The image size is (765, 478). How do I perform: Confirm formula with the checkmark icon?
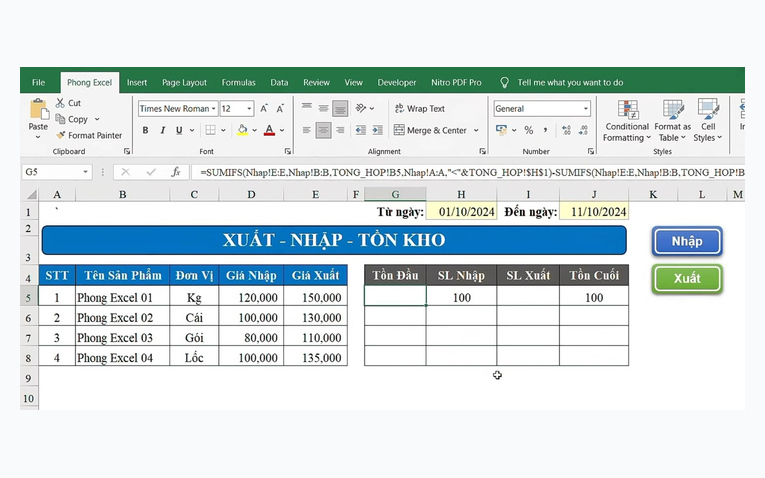tap(151, 172)
